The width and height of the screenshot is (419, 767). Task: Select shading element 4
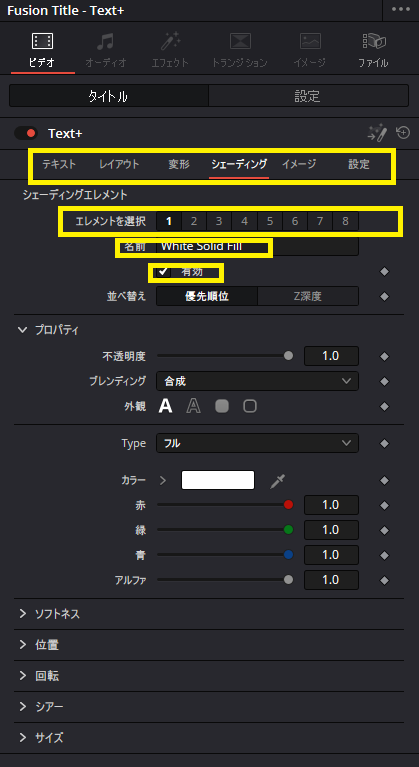tap(244, 221)
